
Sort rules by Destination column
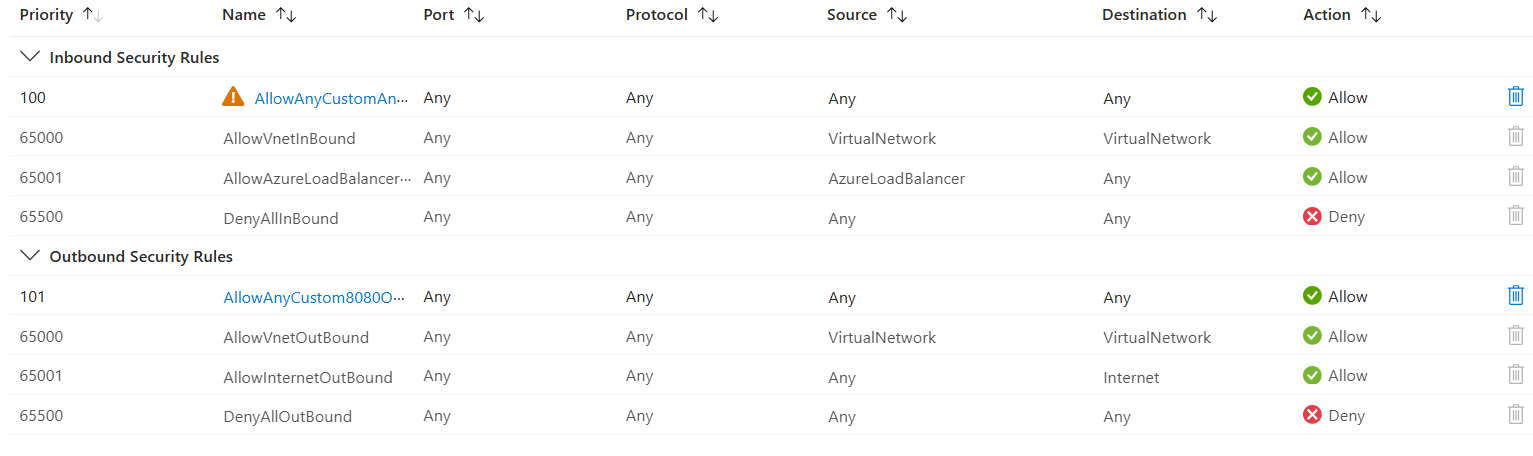click(1160, 15)
